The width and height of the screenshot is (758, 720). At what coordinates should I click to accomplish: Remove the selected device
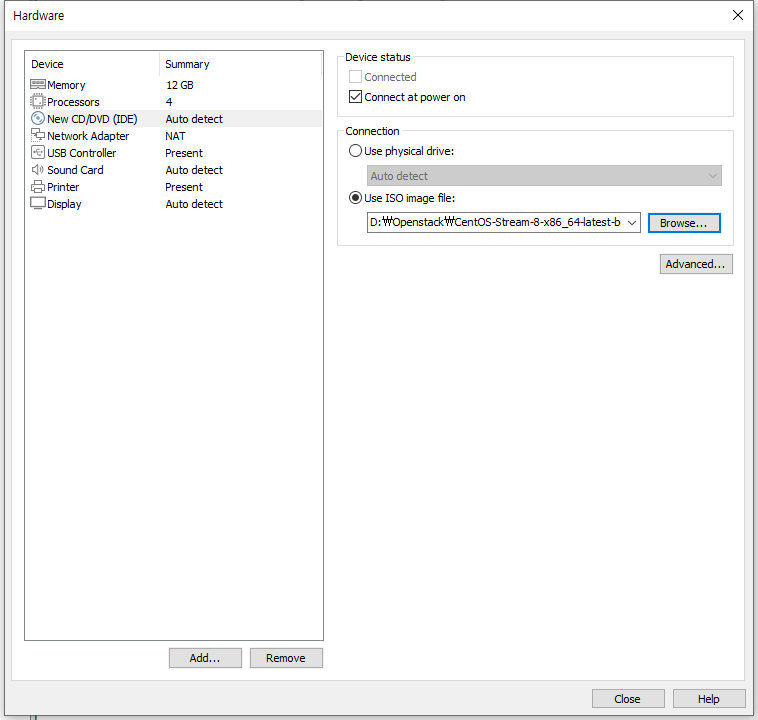[286, 658]
